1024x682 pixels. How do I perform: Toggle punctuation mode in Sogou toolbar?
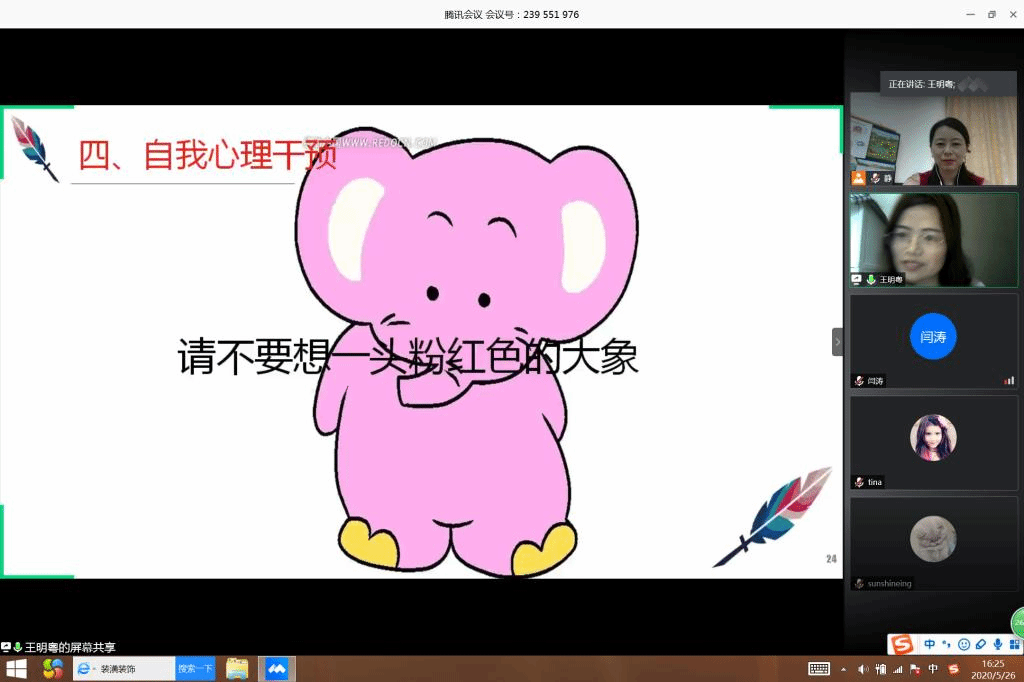pyautogui.click(x=946, y=644)
